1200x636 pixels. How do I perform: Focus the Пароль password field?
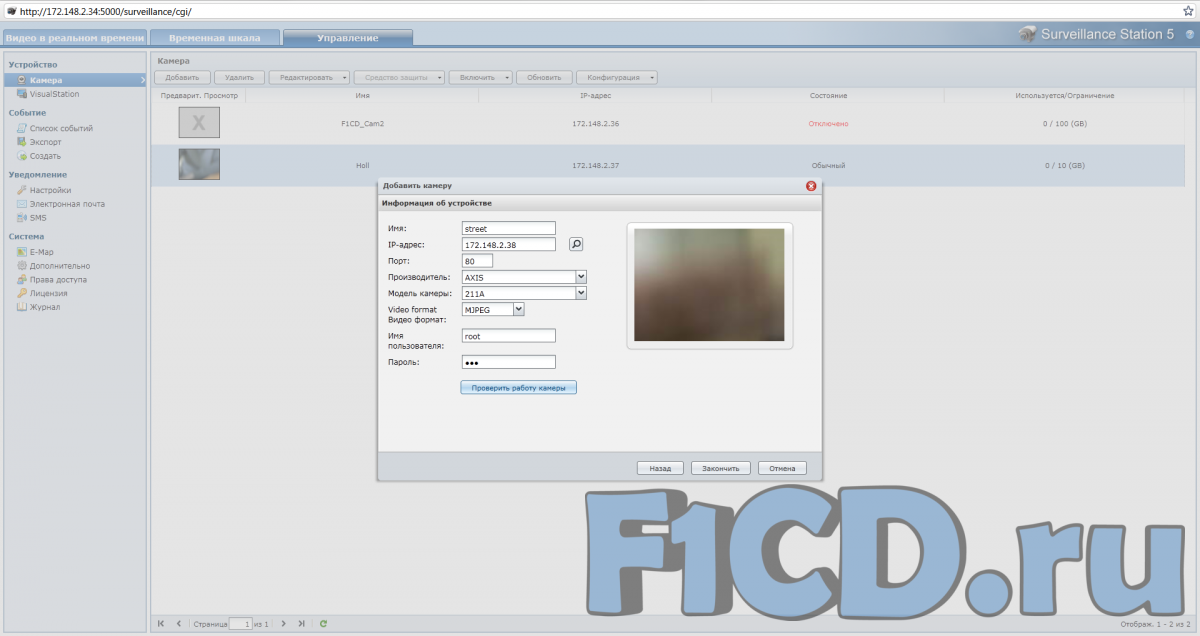[509, 362]
